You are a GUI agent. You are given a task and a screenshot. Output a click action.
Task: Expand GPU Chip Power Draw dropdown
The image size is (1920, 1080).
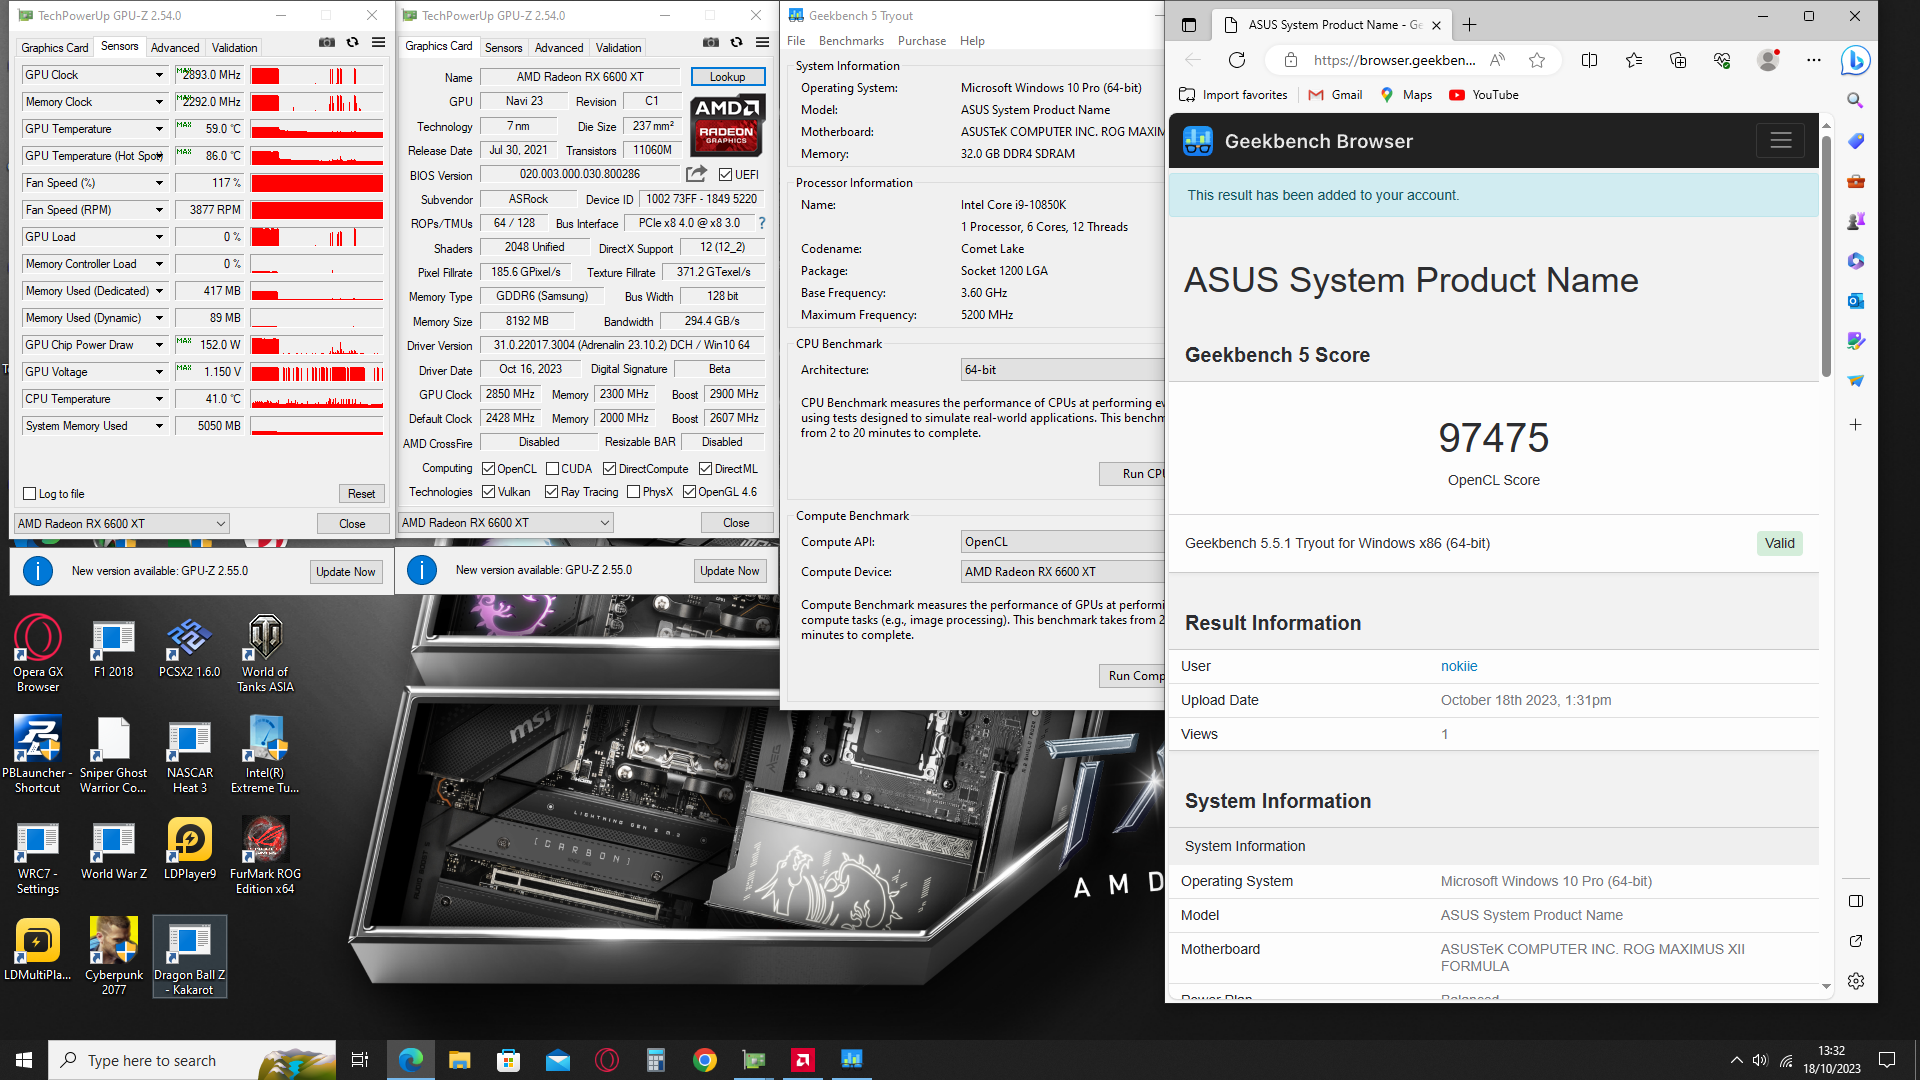pos(158,345)
